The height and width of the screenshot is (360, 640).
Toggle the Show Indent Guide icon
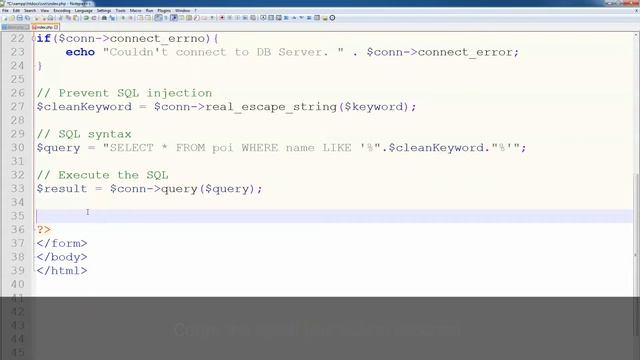point(174,18)
